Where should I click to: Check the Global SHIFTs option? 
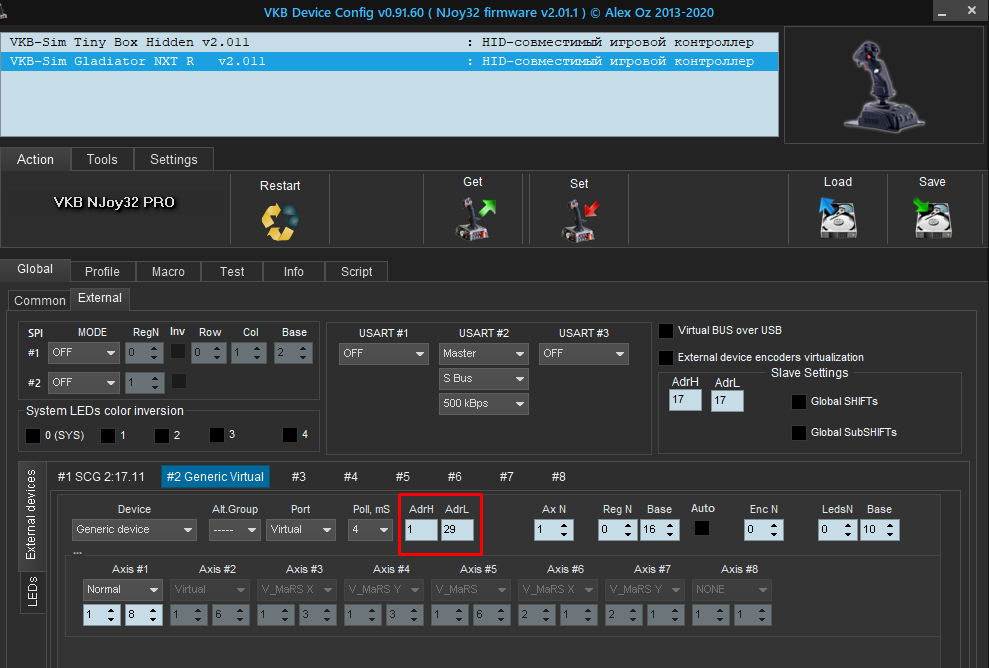tap(799, 402)
